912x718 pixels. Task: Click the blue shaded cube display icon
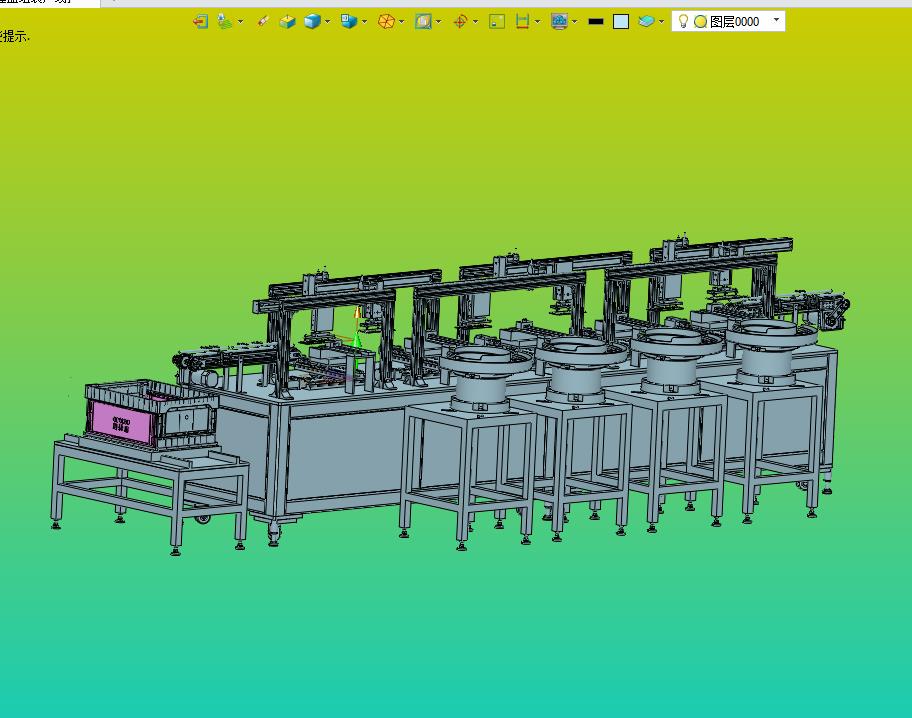[x=312, y=21]
